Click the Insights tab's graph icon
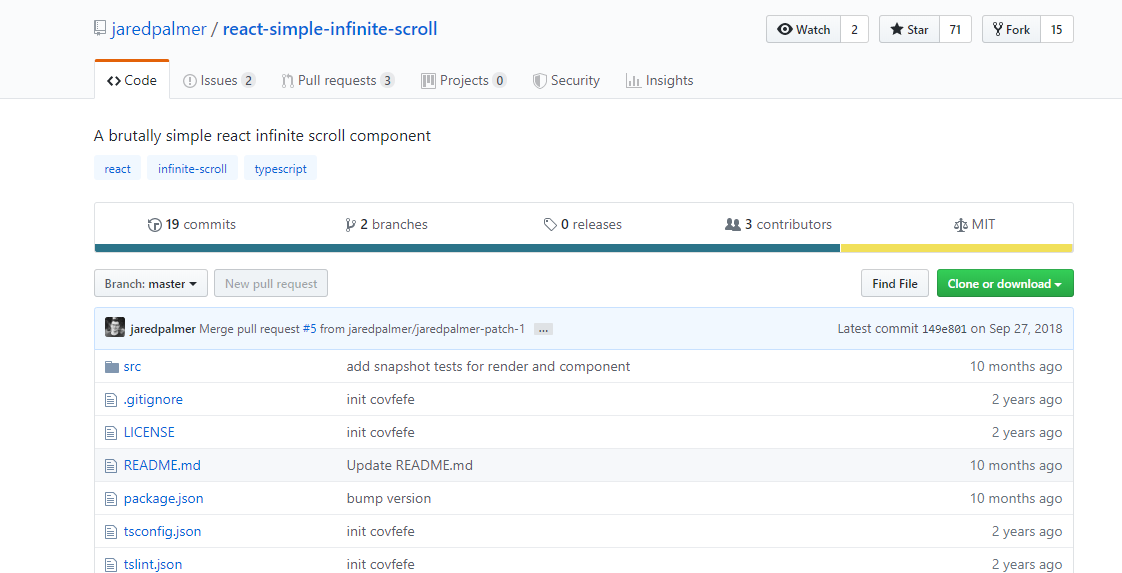The width and height of the screenshot is (1122, 573). 633,81
